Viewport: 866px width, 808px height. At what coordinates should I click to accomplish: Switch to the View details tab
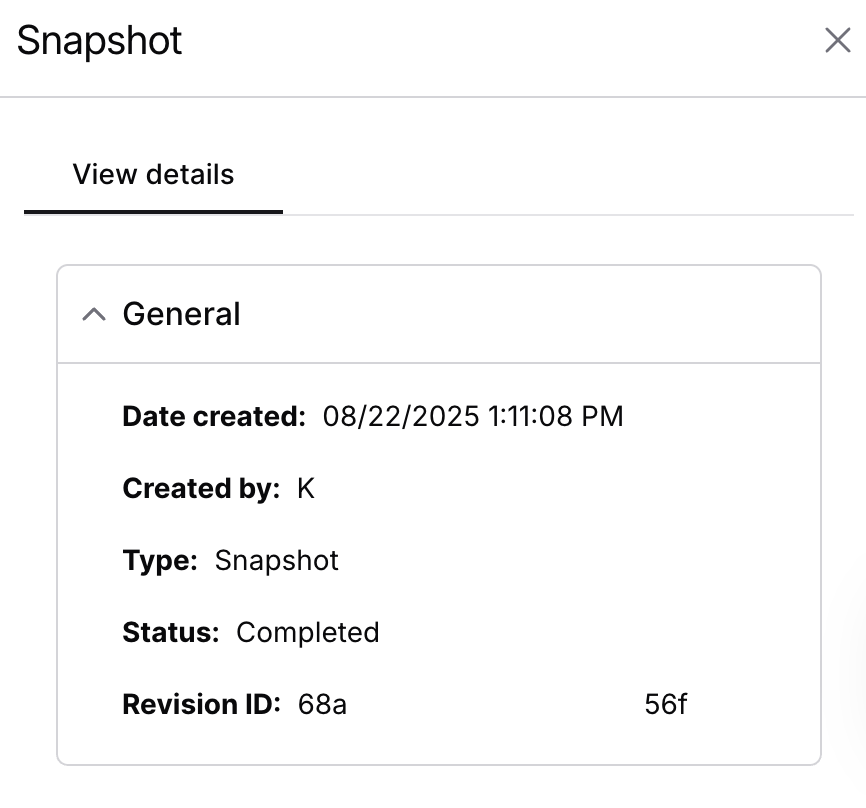coord(153,175)
